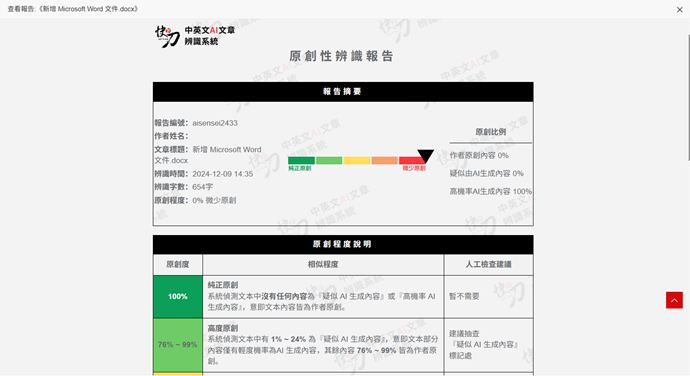Click the red scroll-to-top arrow button

674,300
